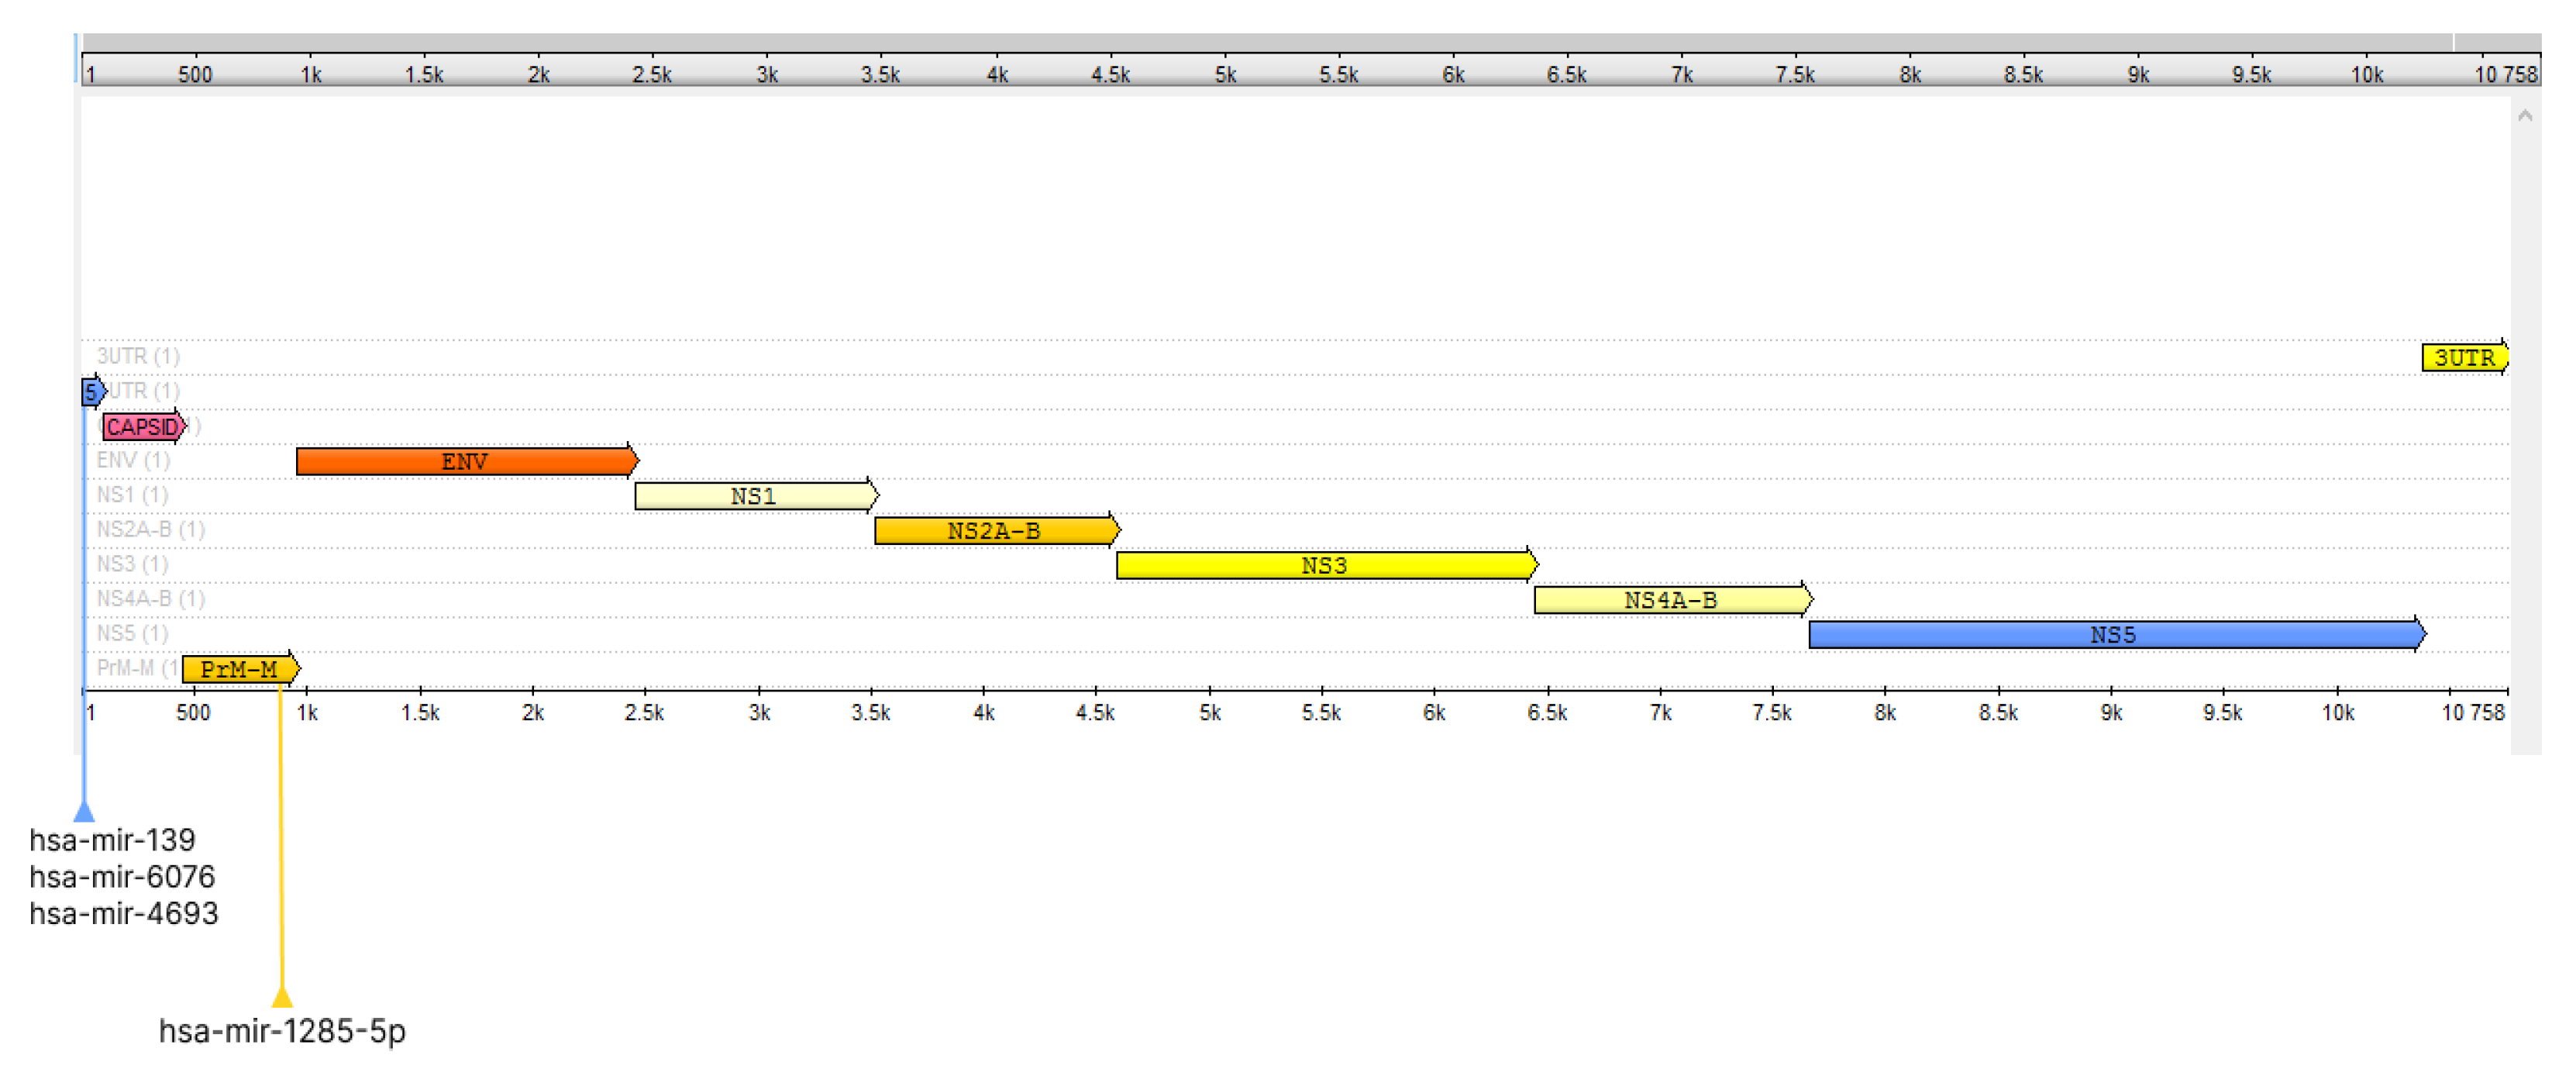This screenshot has height=1083, width=2576.
Task: Click the NS2A-B annotation arrow
Action: (995, 530)
